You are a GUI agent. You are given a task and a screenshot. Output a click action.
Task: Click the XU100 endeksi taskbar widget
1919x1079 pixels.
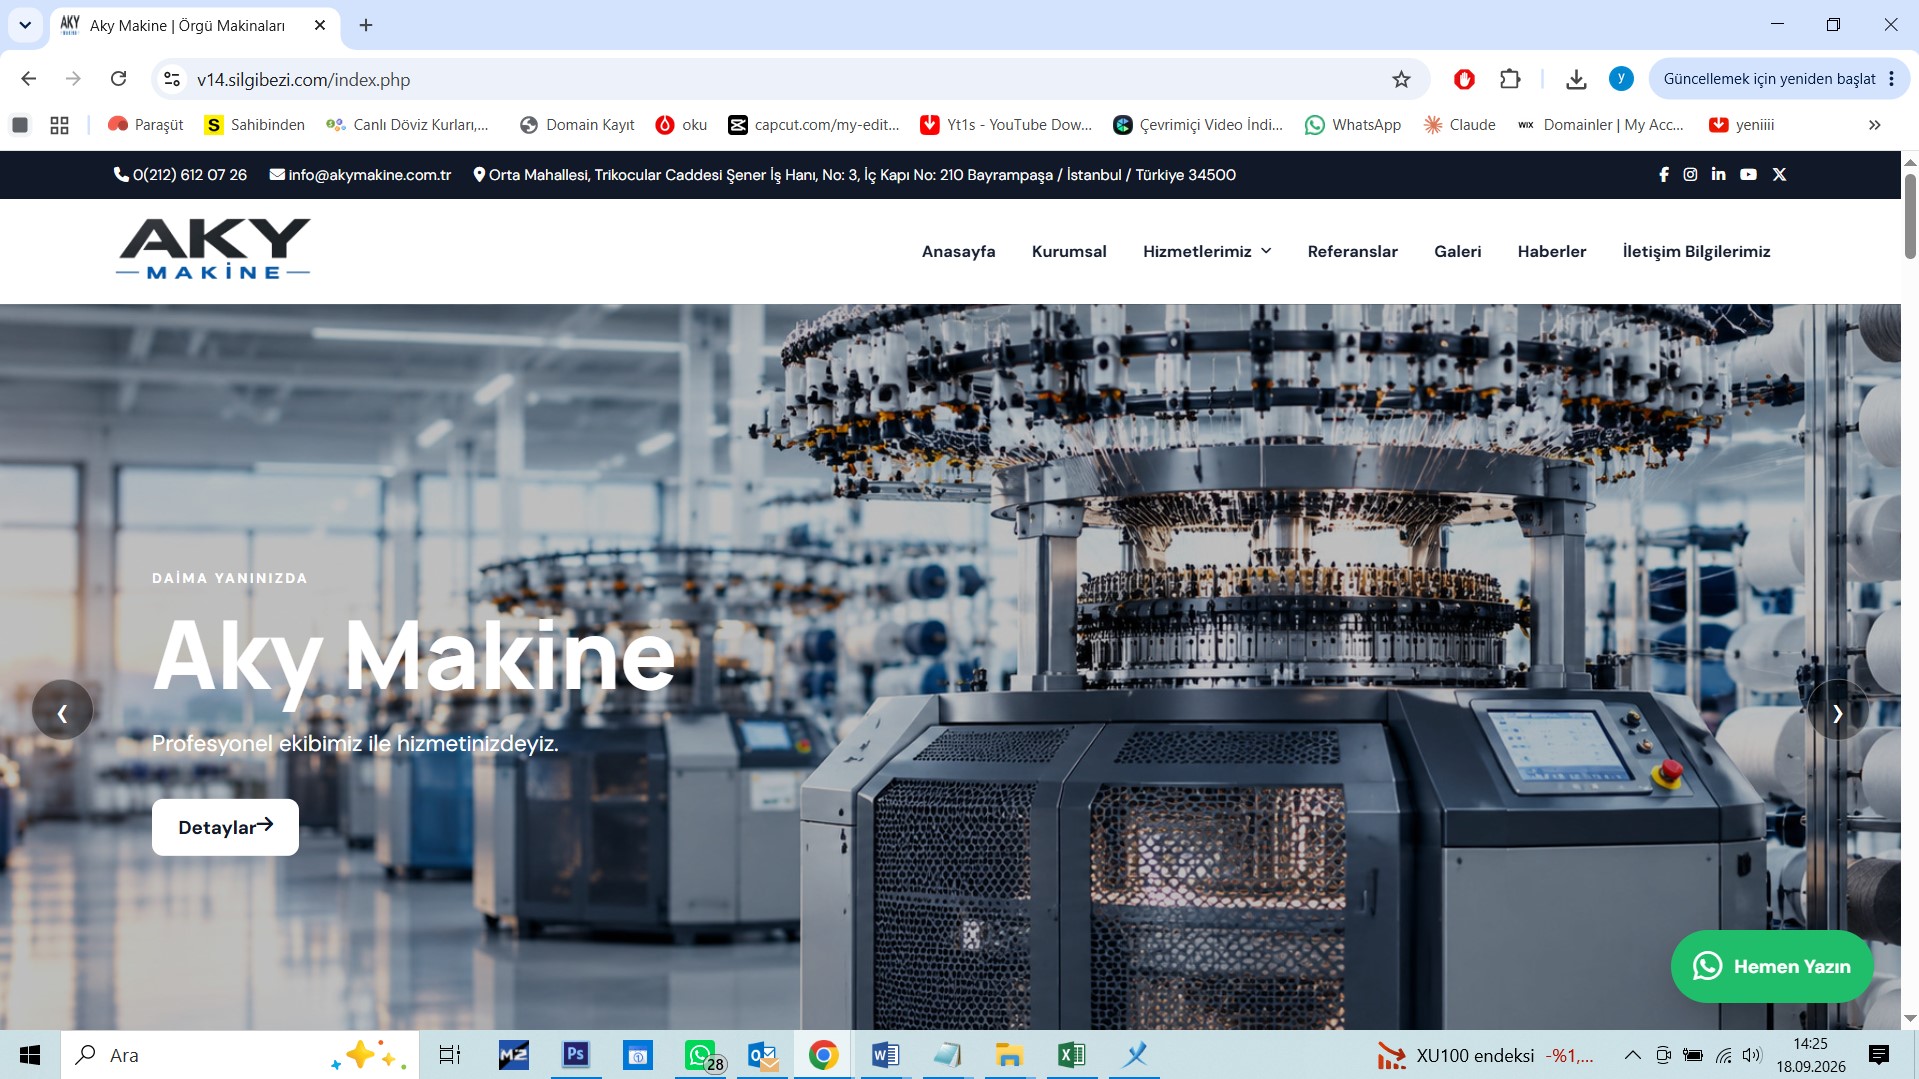(1485, 1055)
